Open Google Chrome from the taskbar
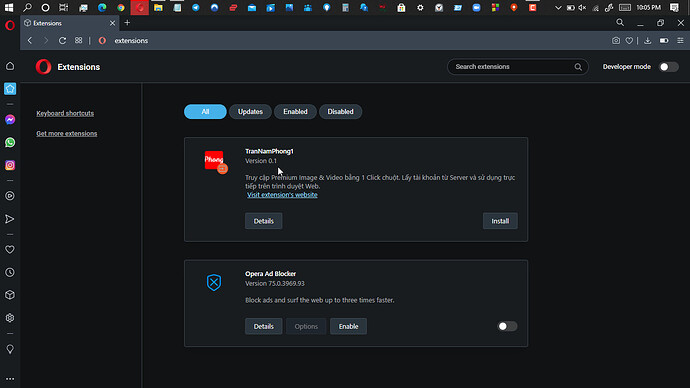Image resolution: width=690 pixels, height=388 pixels. click(121, 7)
